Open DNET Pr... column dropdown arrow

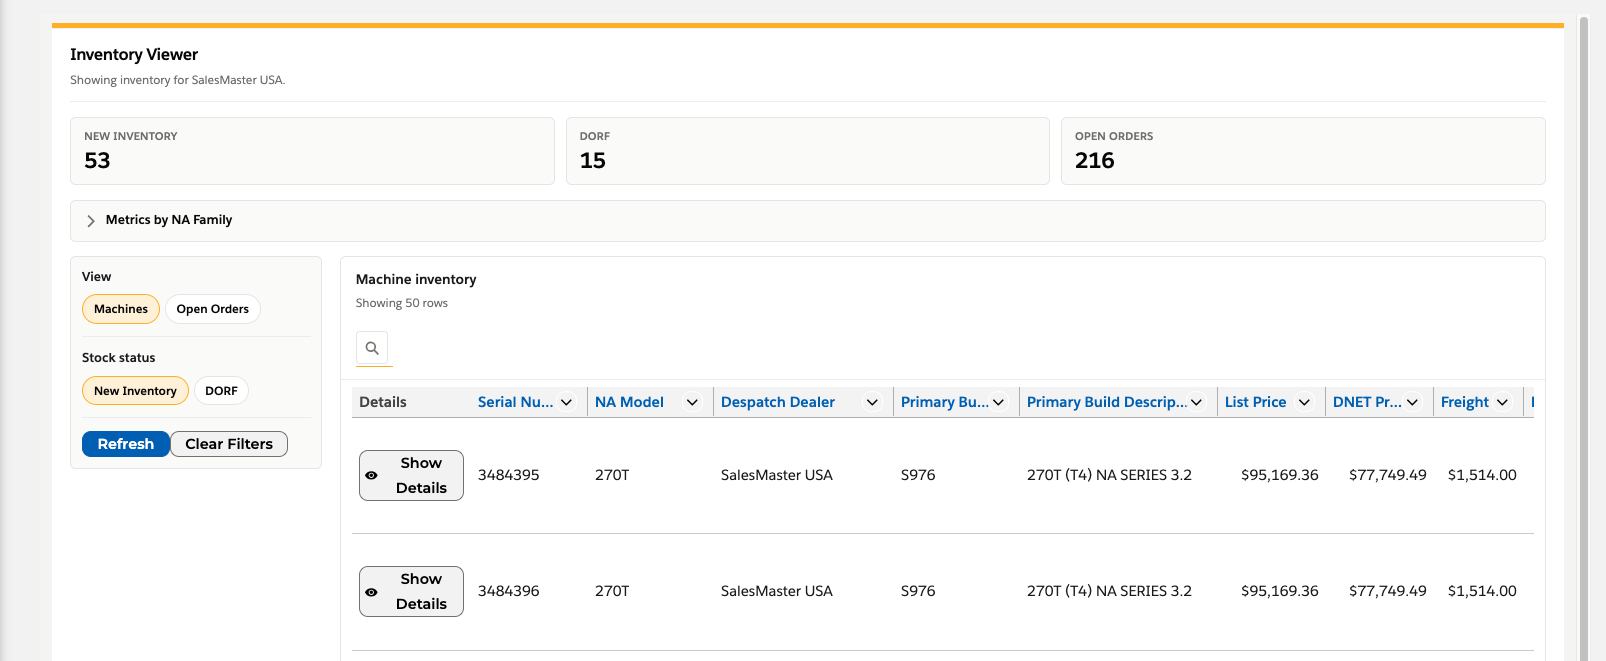[1412, 402]
